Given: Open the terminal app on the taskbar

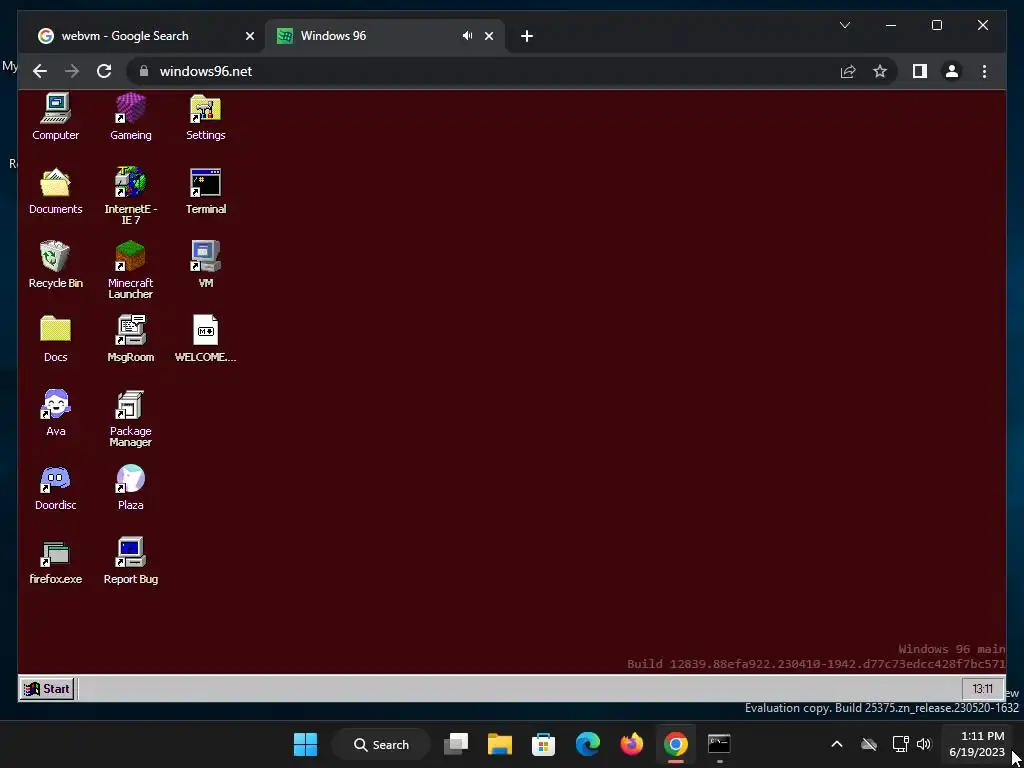Looking at the screenshot, I should coord(719,744).
